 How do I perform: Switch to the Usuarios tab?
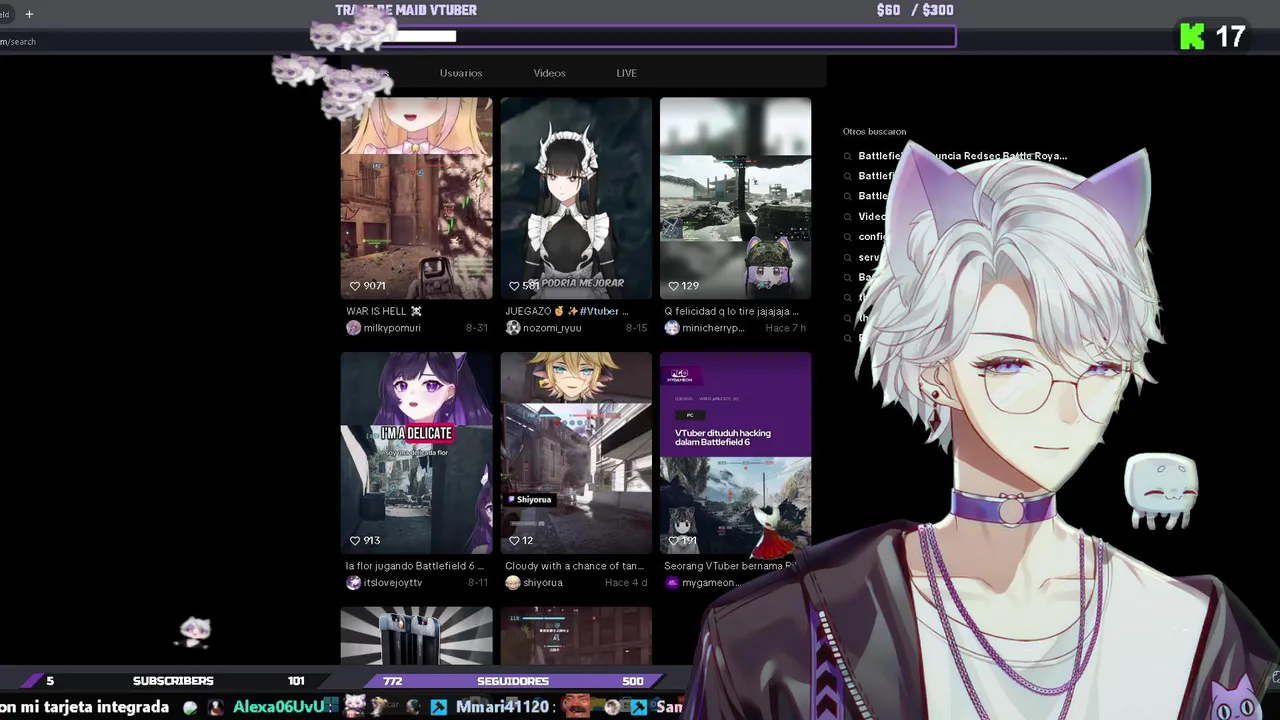tap(461, 73)
